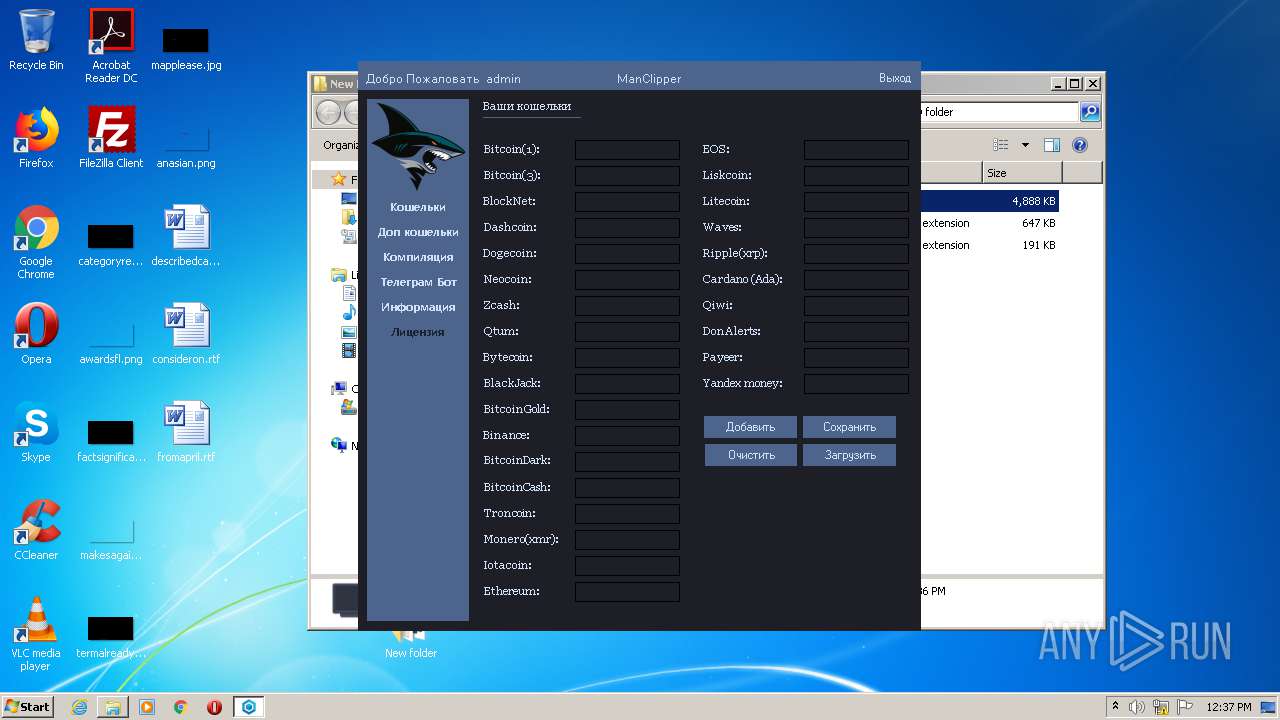Open Explorer help question-mark icon
This screenshot has width=1280, height=720.
point(1080,145)
